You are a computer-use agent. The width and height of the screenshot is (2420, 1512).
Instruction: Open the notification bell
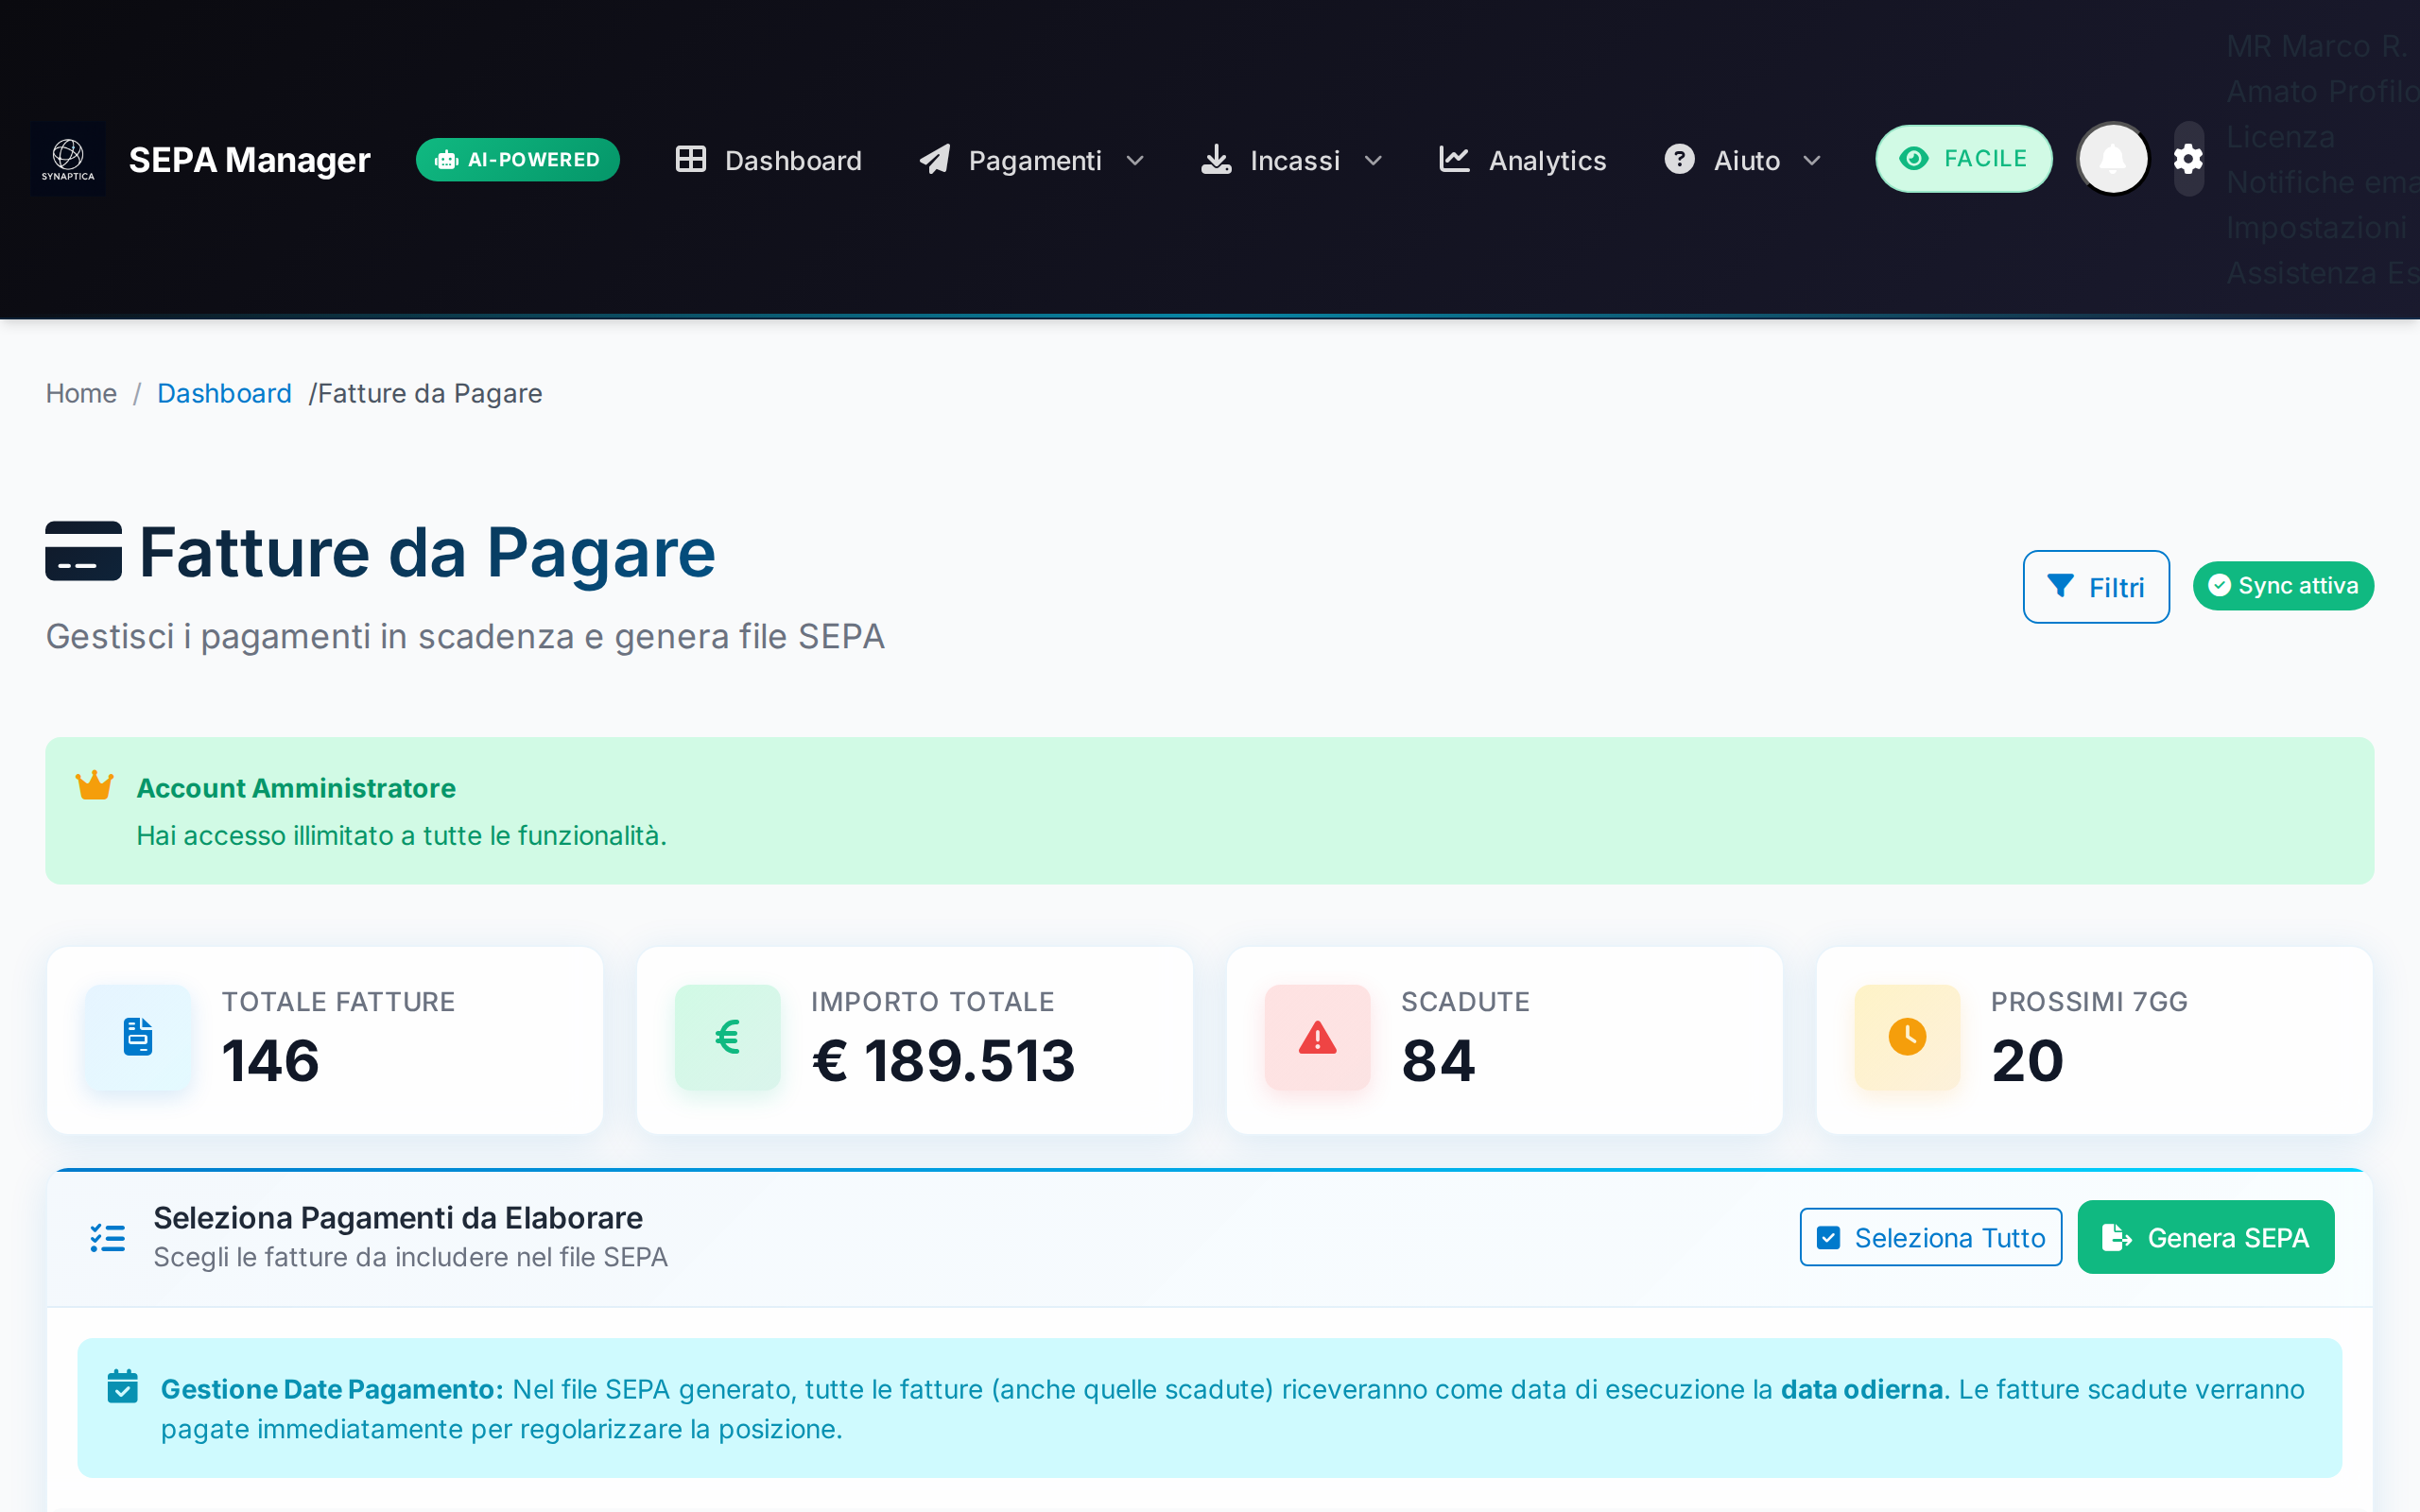tap(2112, 158)
